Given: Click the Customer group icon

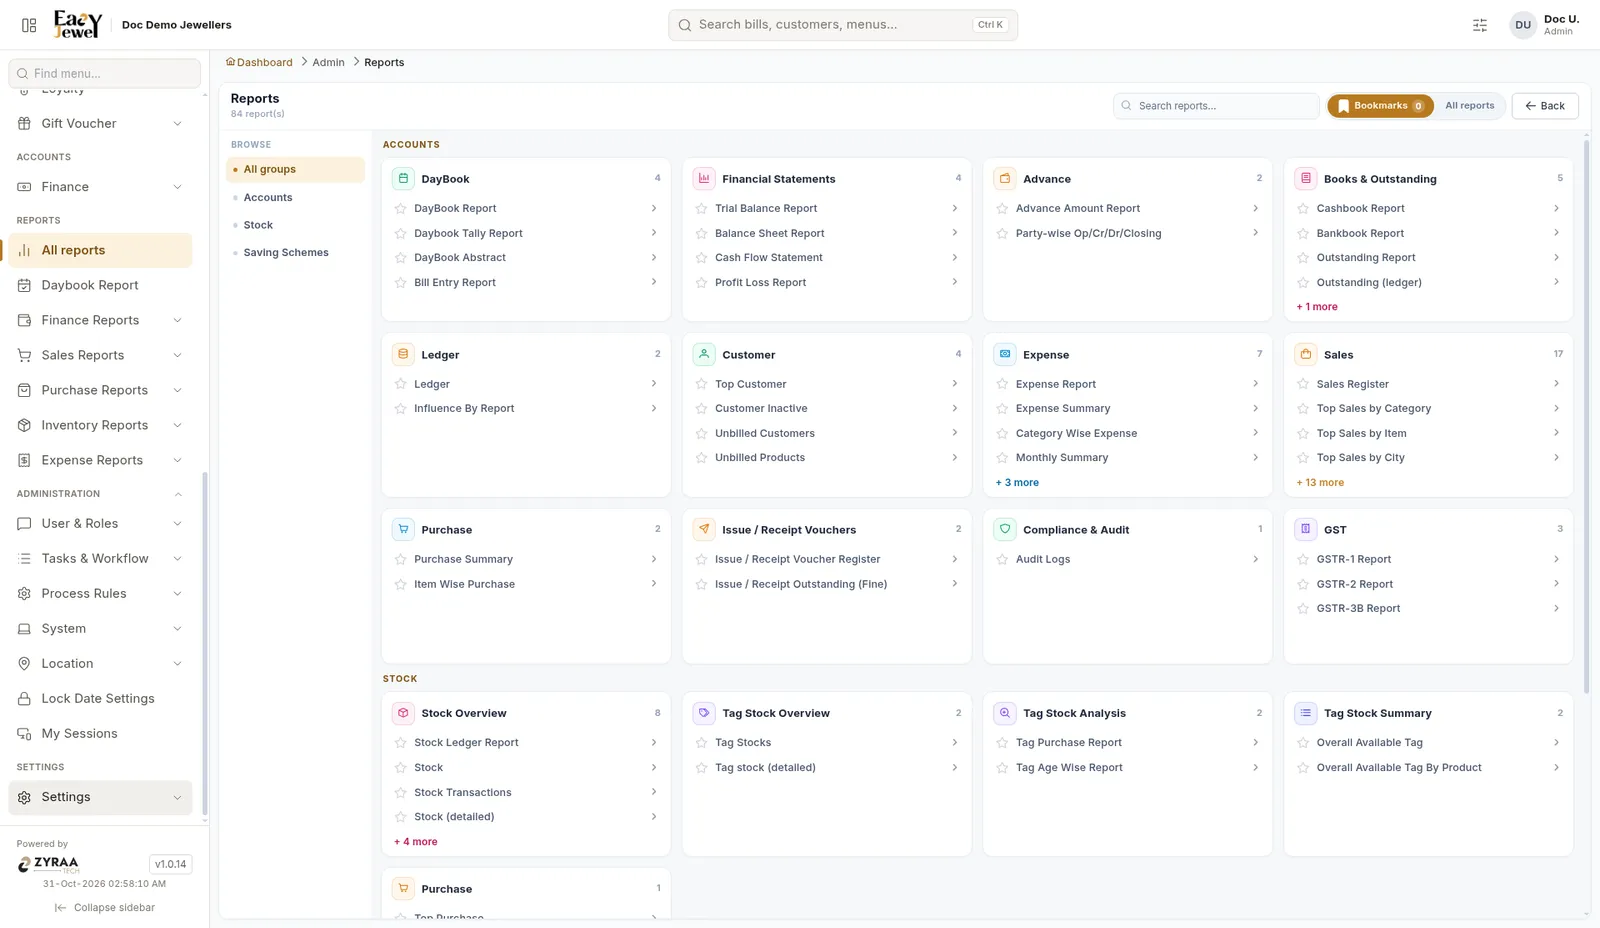Looking at the screenshot, I should tap(704, 354).
